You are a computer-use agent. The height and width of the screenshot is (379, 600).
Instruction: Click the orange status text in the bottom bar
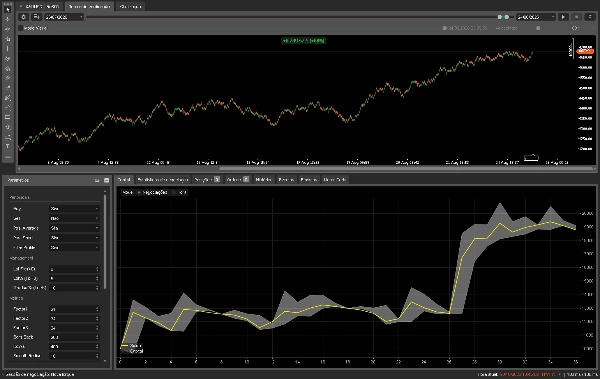click(527, 374)
